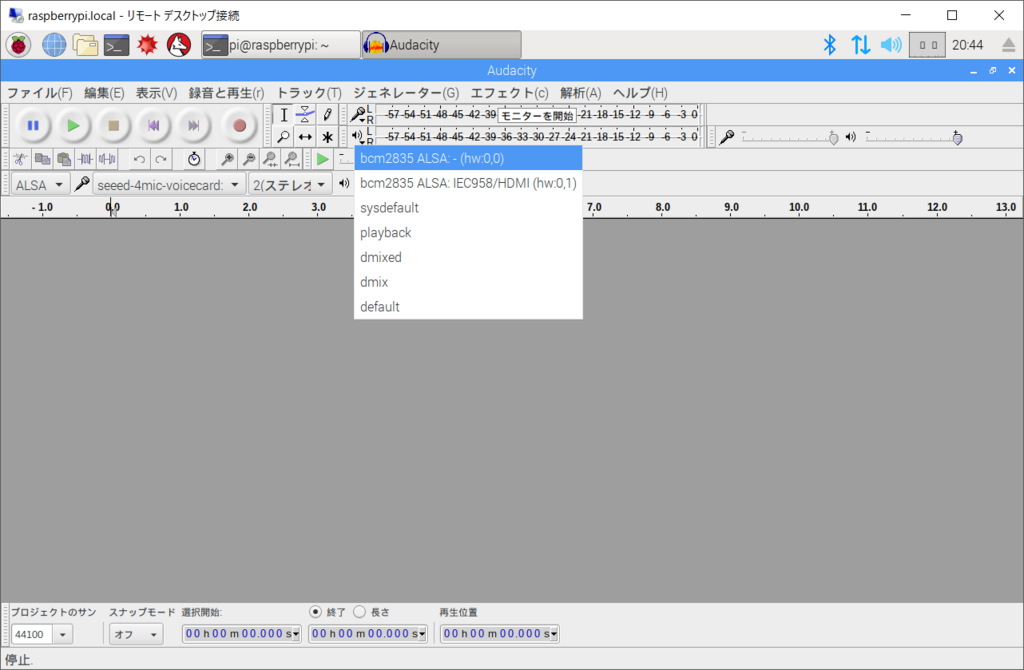The height and width of the screenshot is (670, 1024).
Task: Open the seeed-4mic-voicecard recording device dropdown
Action: coord(169,185)
